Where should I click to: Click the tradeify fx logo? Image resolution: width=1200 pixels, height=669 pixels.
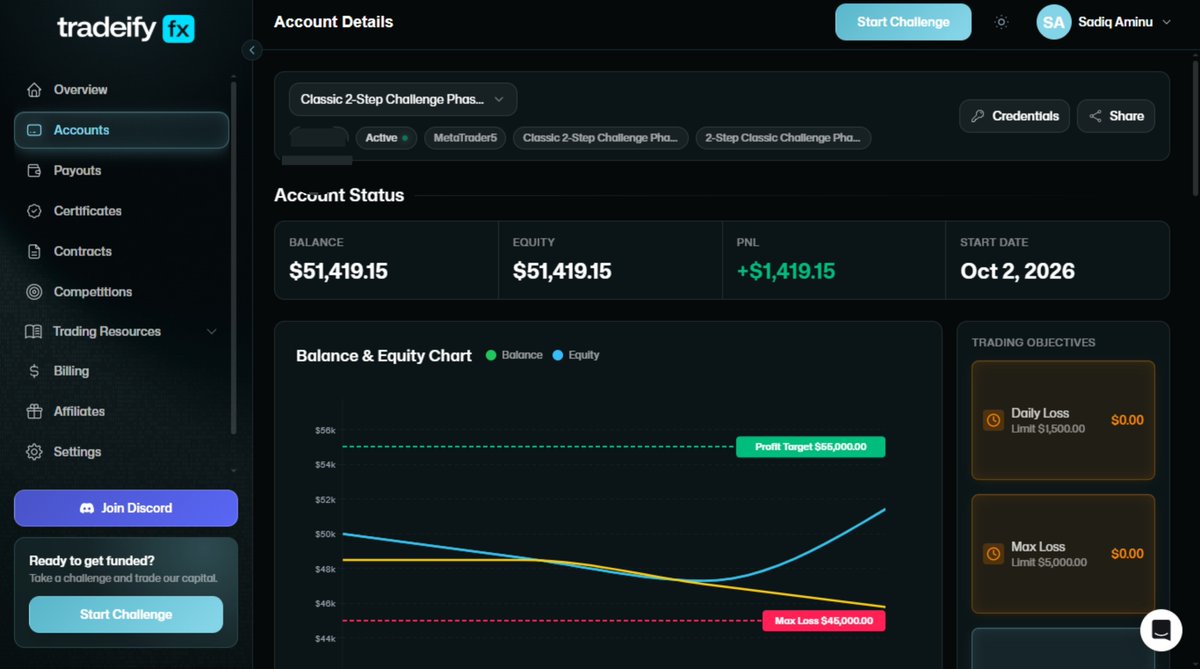tap(126, 28)
